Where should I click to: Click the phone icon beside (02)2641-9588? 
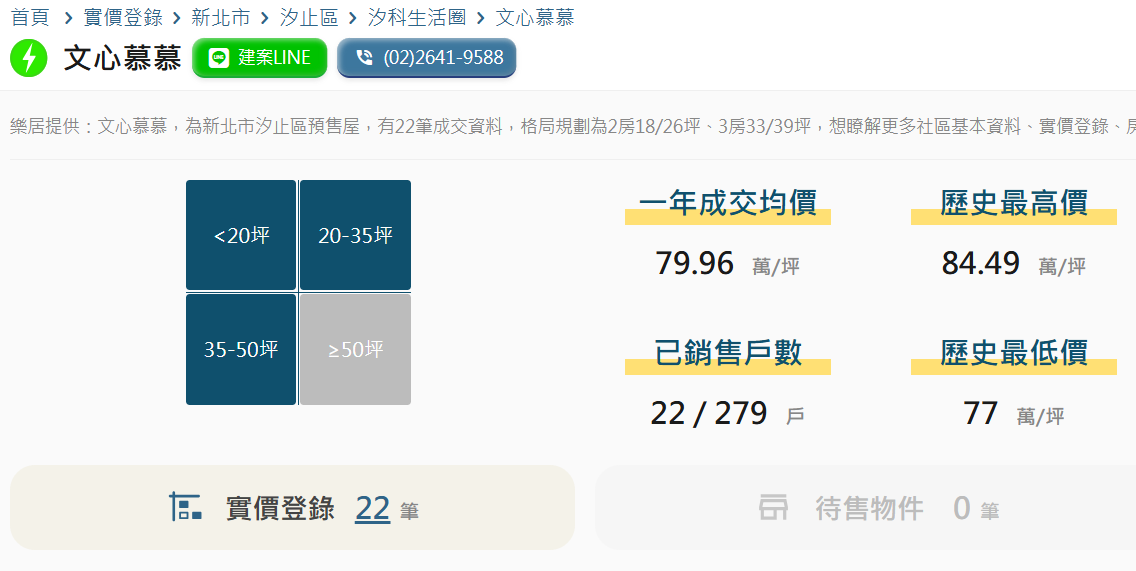[x=364, y=58]
